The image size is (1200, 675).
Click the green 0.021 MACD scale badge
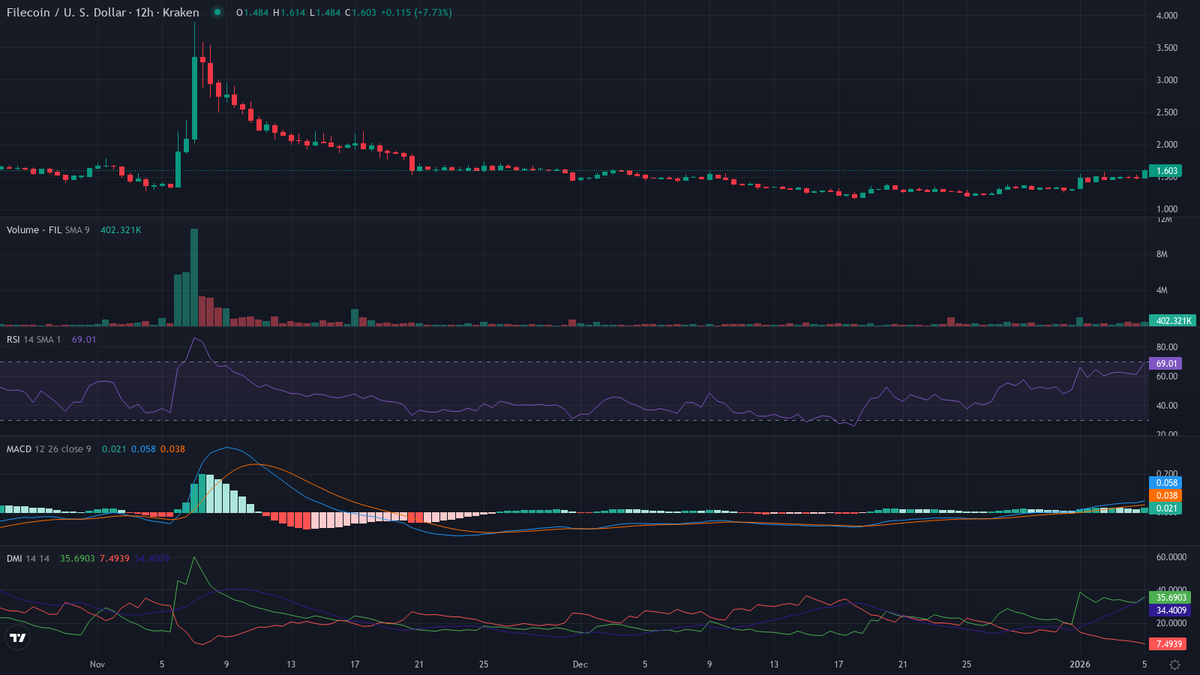click(x=1166, y=509)
